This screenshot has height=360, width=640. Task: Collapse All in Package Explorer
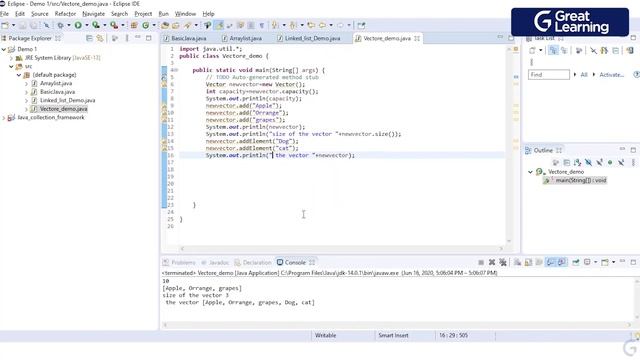pyautogui.click(x=89, y=38)
